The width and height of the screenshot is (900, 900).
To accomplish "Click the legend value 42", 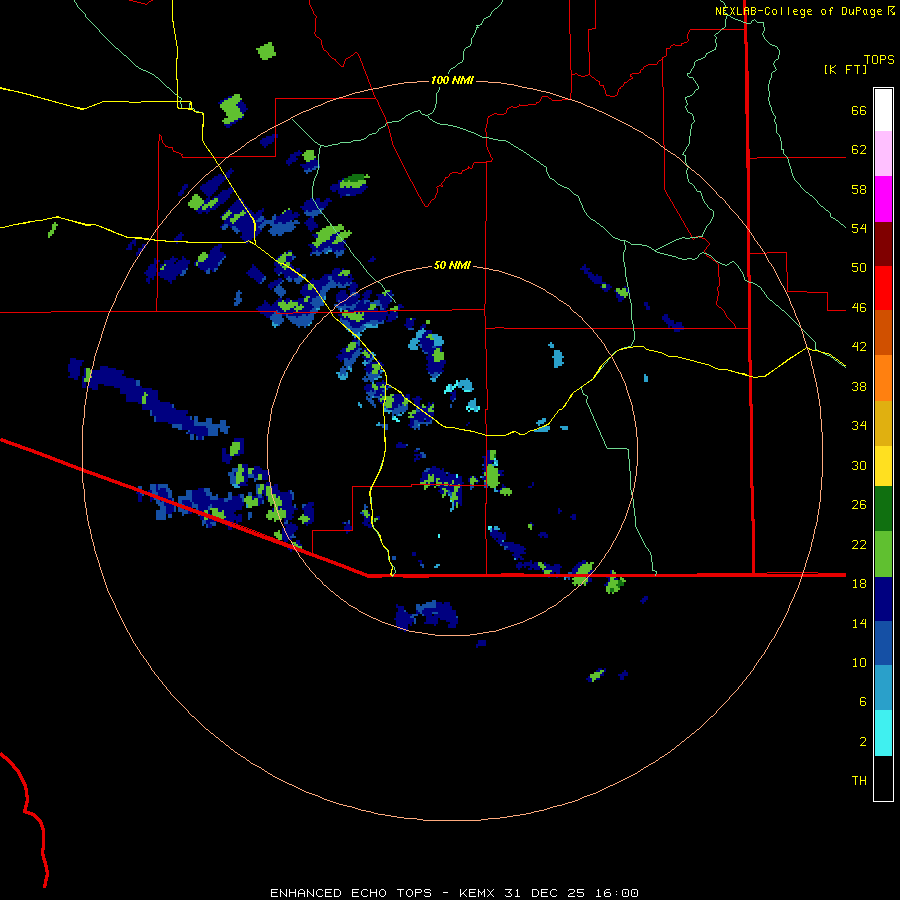I will click(859, 347).
